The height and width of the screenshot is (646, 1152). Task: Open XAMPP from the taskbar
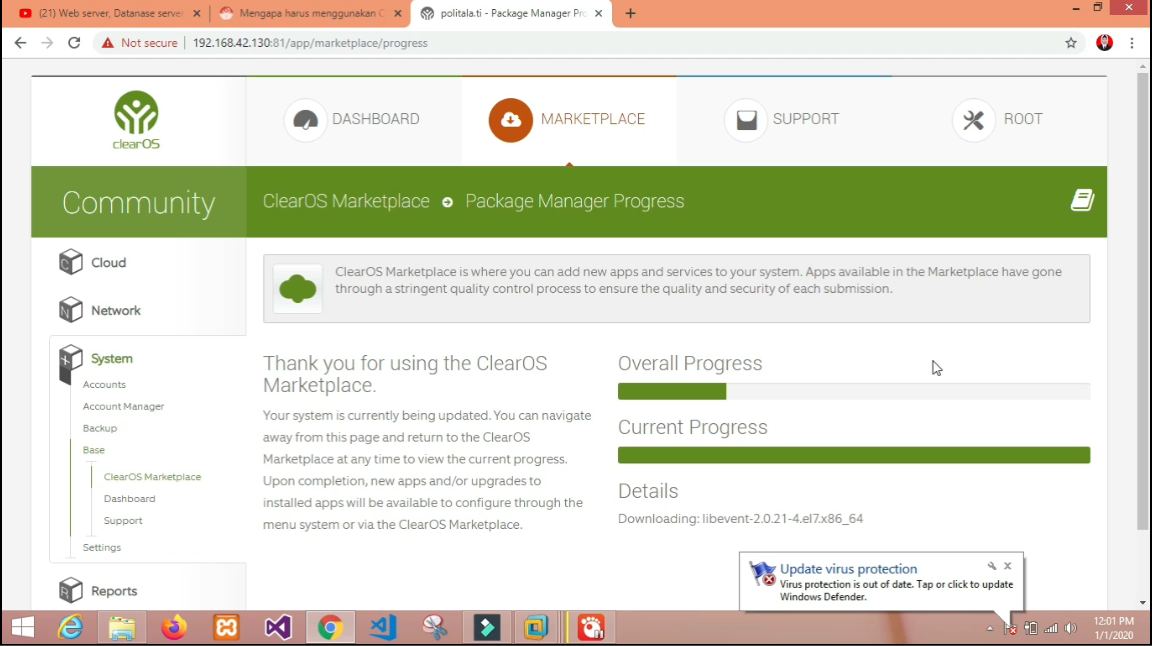[226, 628]
